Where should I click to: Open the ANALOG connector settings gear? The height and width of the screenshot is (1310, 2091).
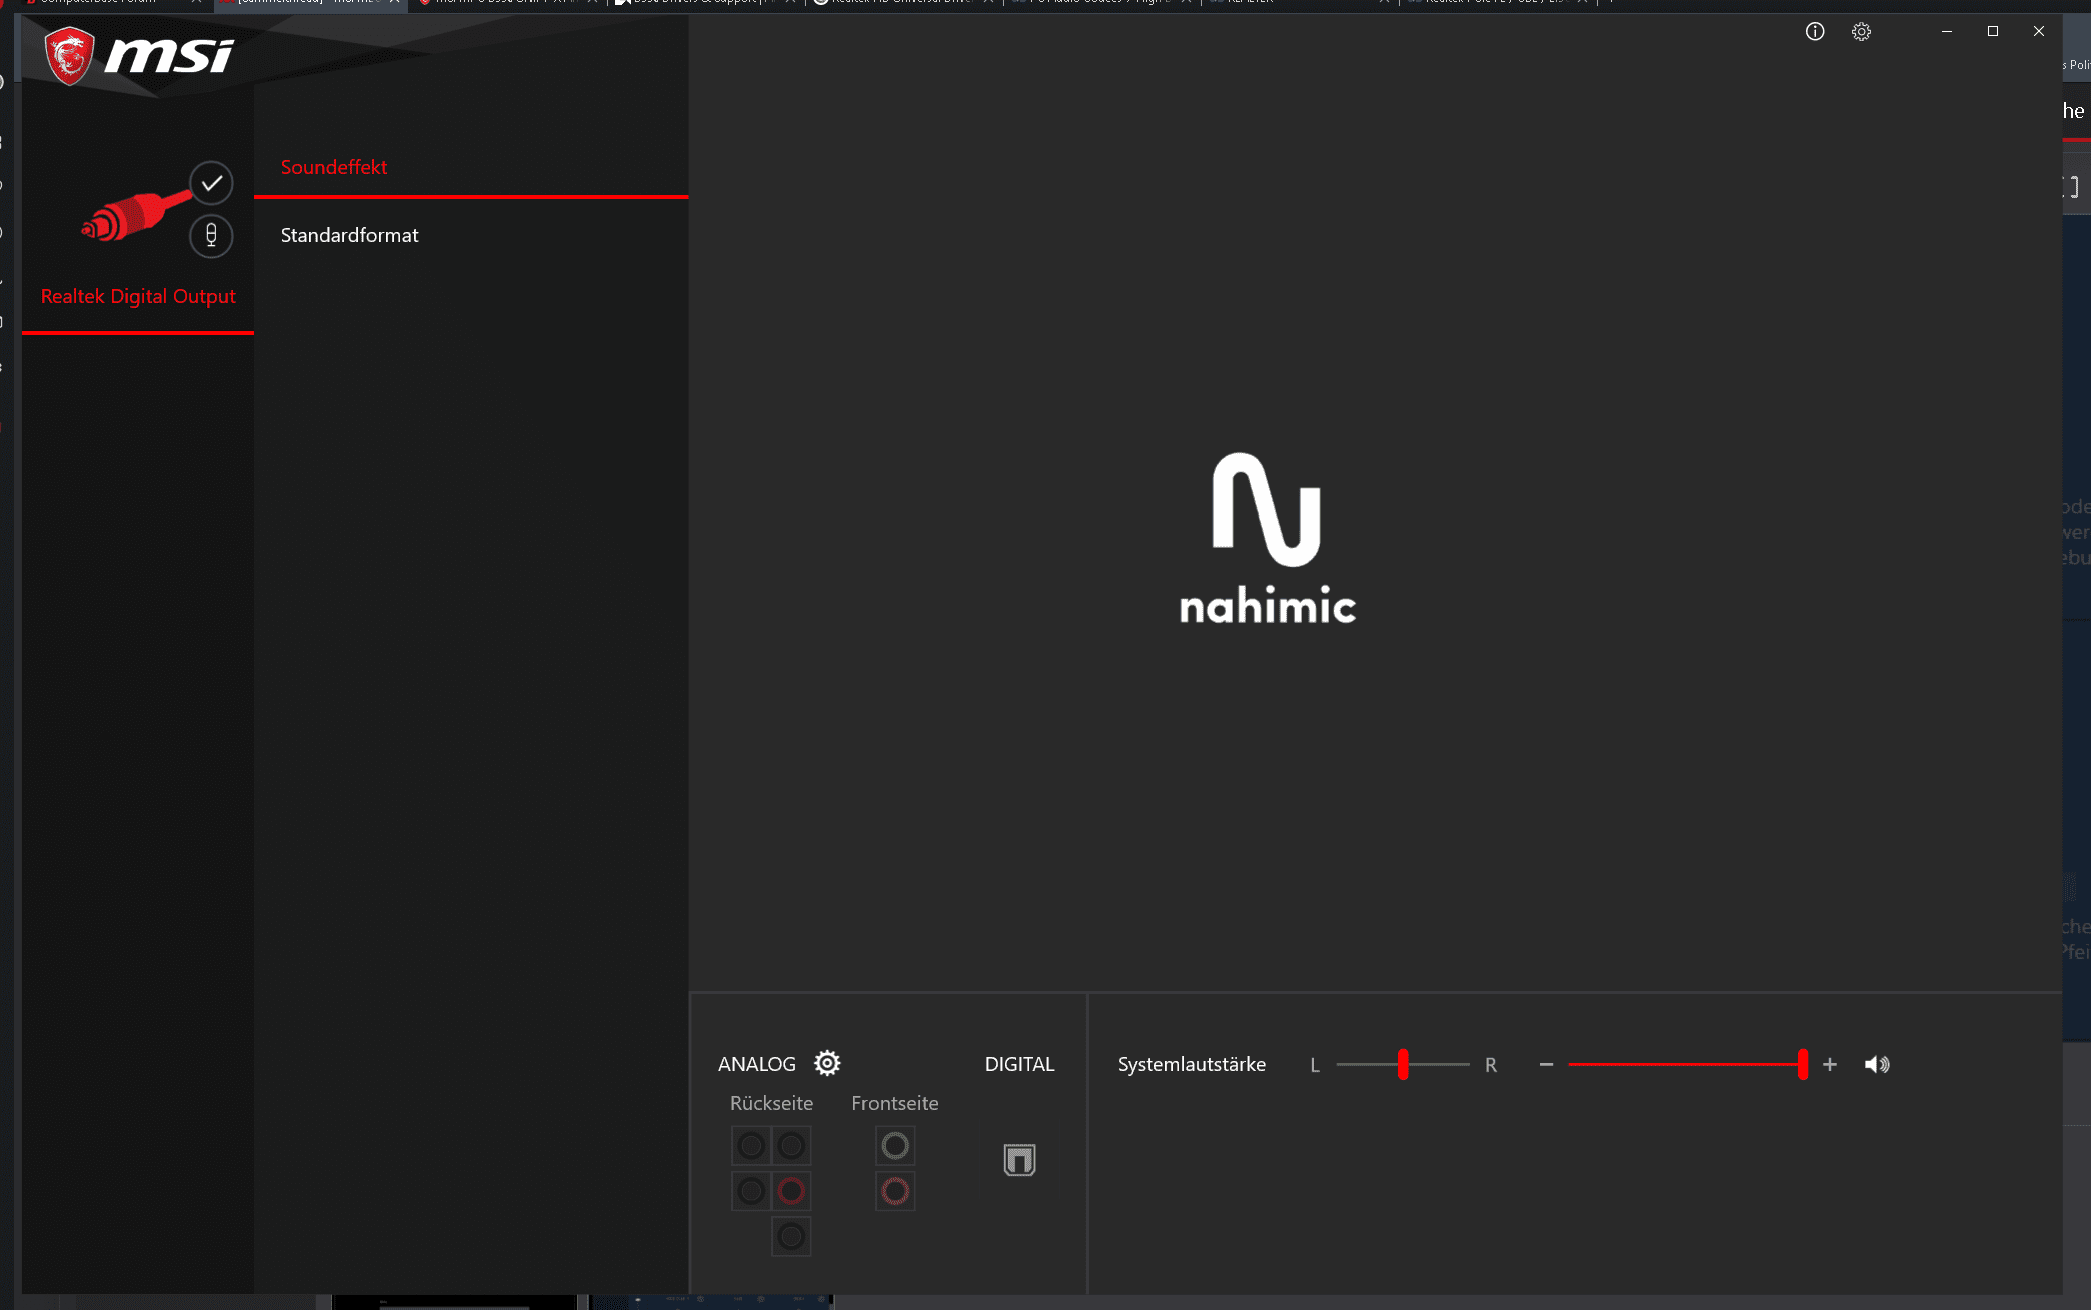coord(827,1063)
